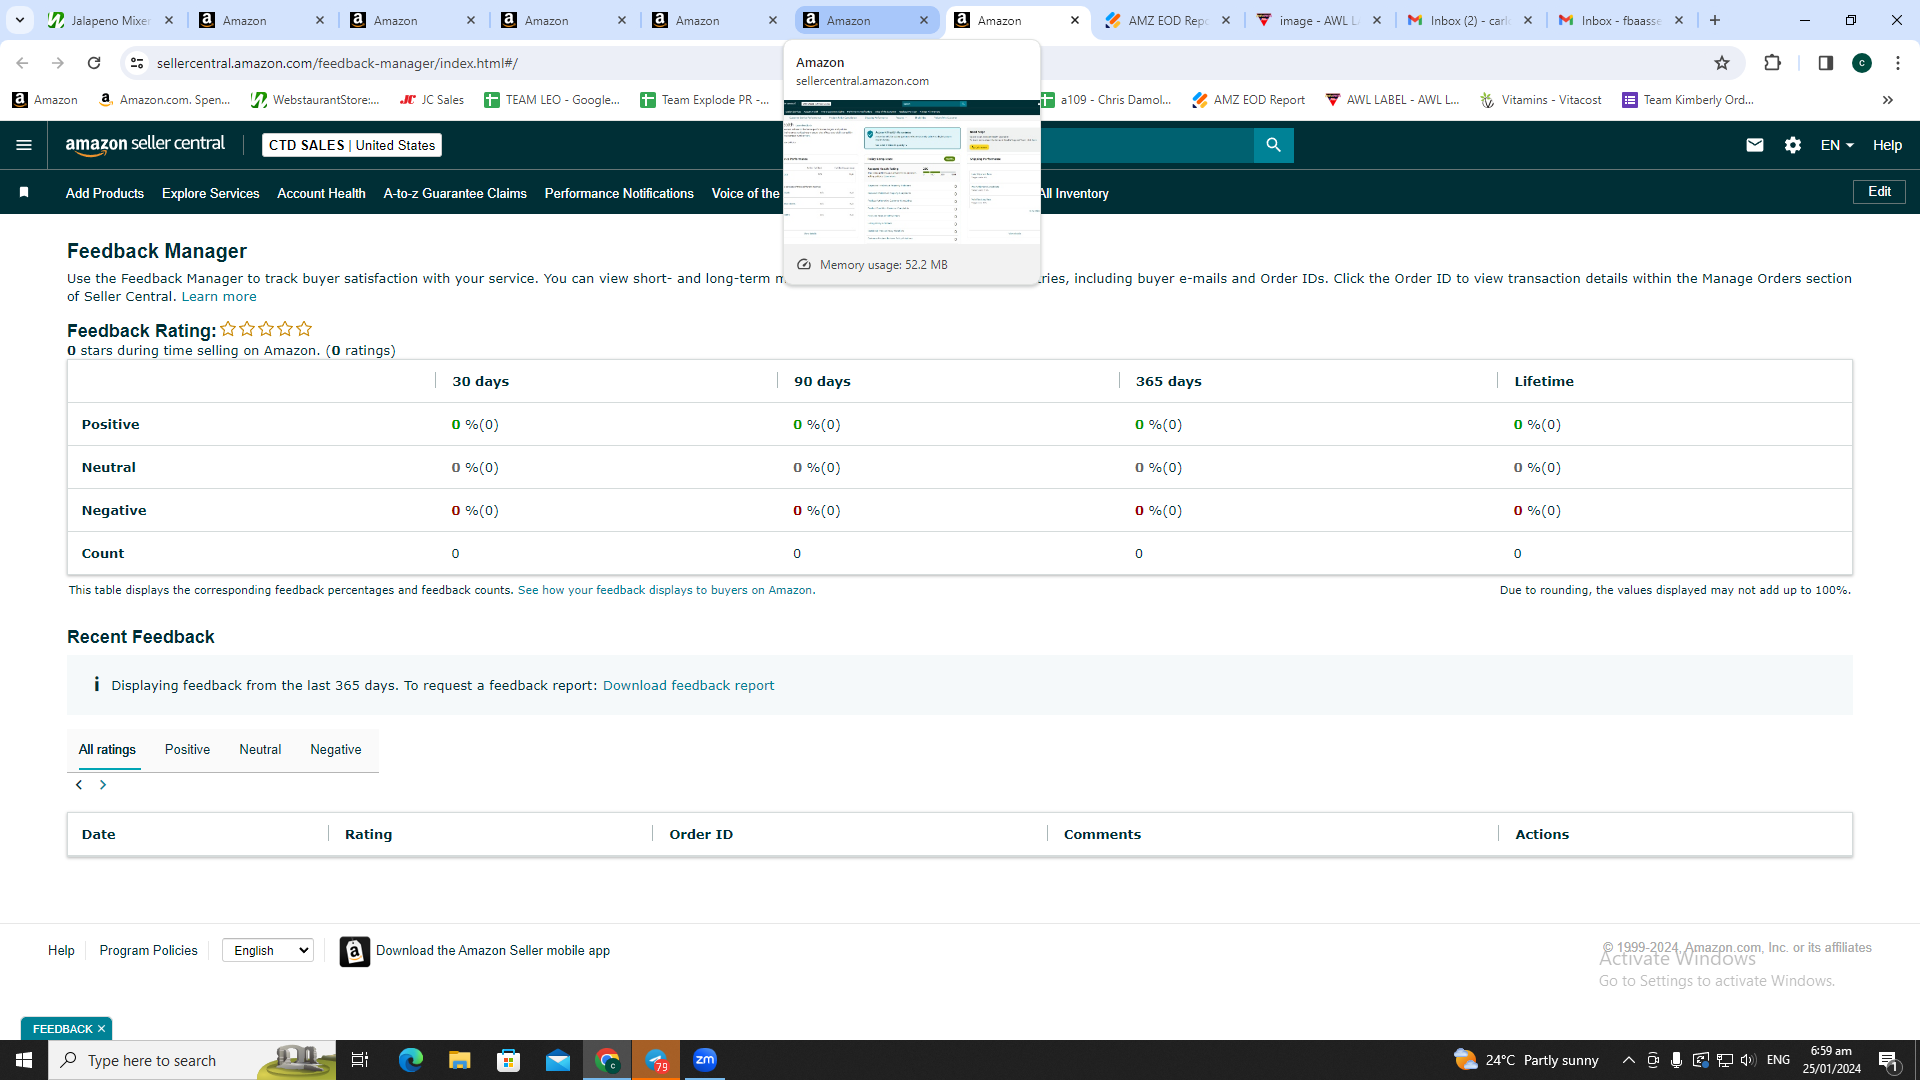
Task: Switch to the Jalapeno Mixer browser tab
Action: [112, 20]
